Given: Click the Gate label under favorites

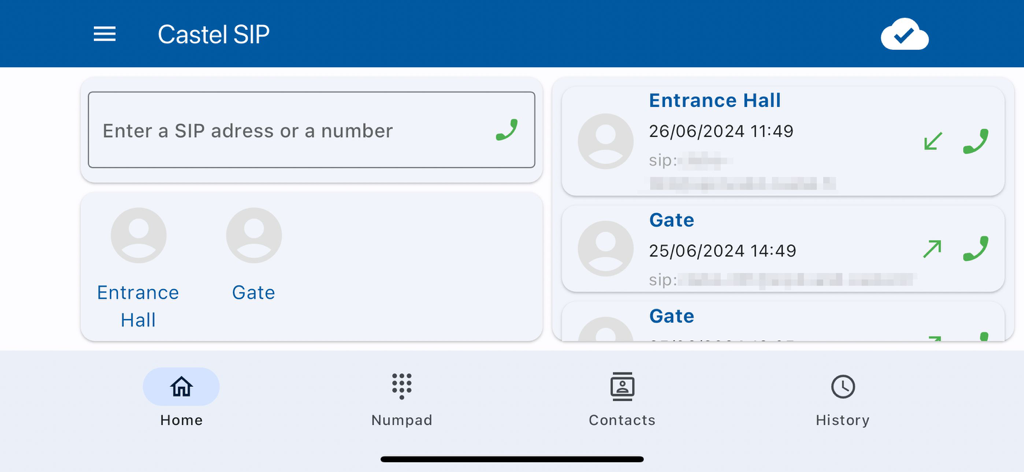Looking at the screenshot, I should pos(254,293).
